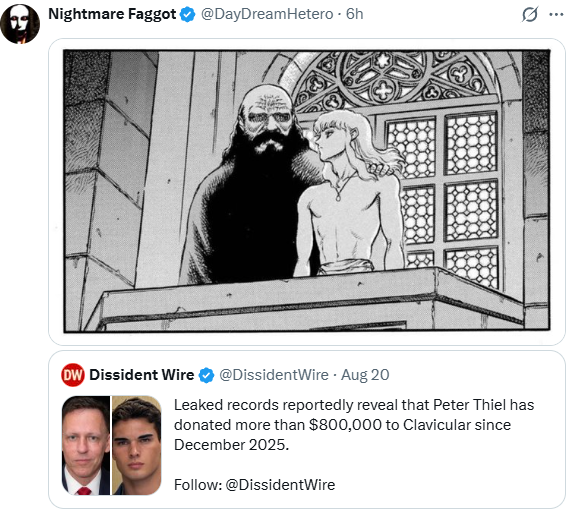Open the @DayDreamHetero handle link
576x521 pixels.
[267, 14]
